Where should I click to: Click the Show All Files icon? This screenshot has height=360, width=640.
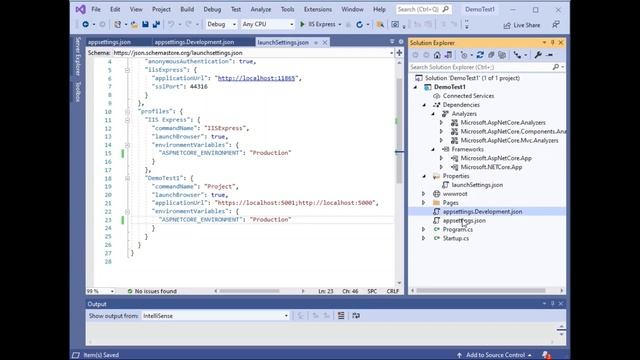coord(502,55)
